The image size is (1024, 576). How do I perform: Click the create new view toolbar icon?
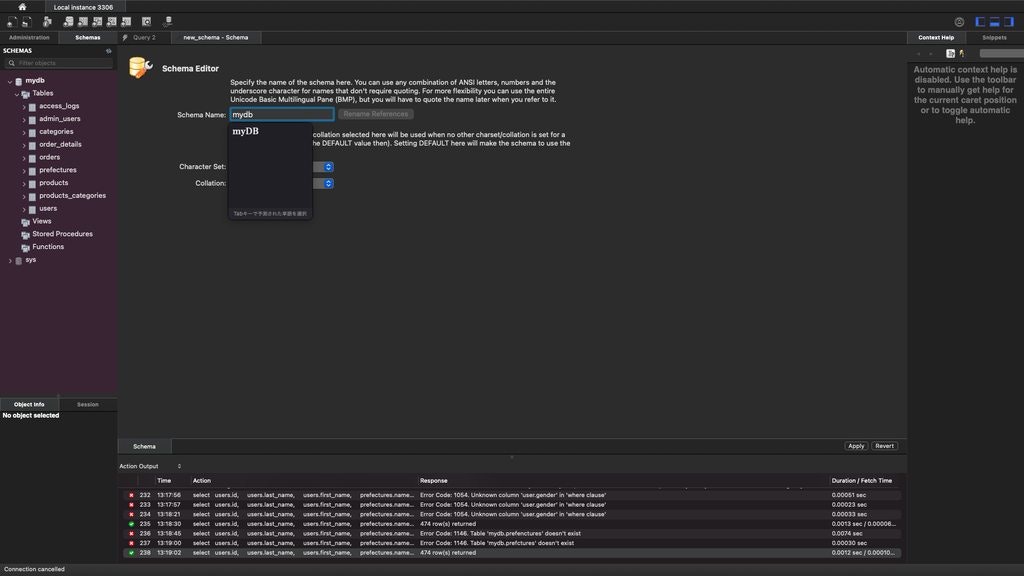click(x=97, y=22)
